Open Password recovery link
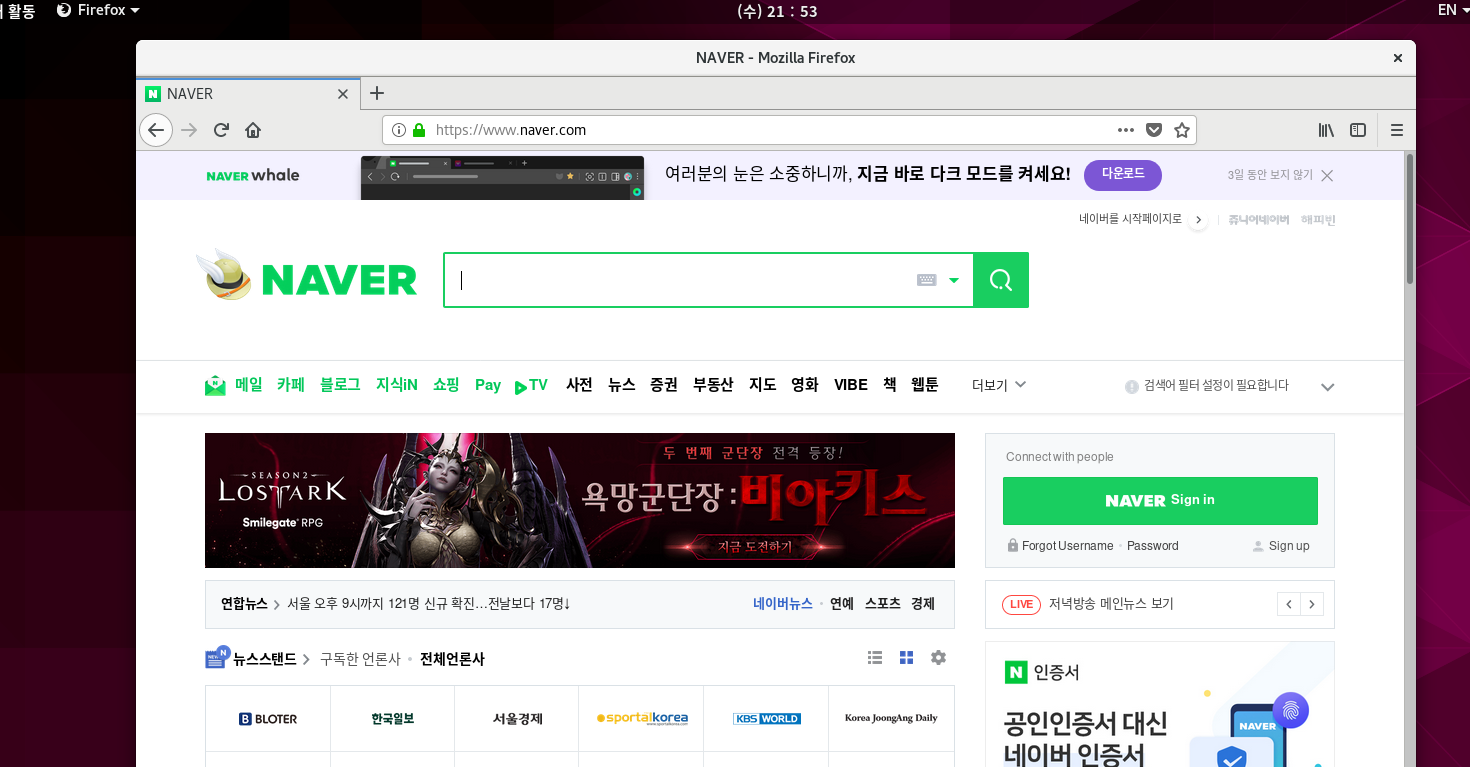The height and width of the screenshot is (767, 1470). click(x=1153, y=546)
